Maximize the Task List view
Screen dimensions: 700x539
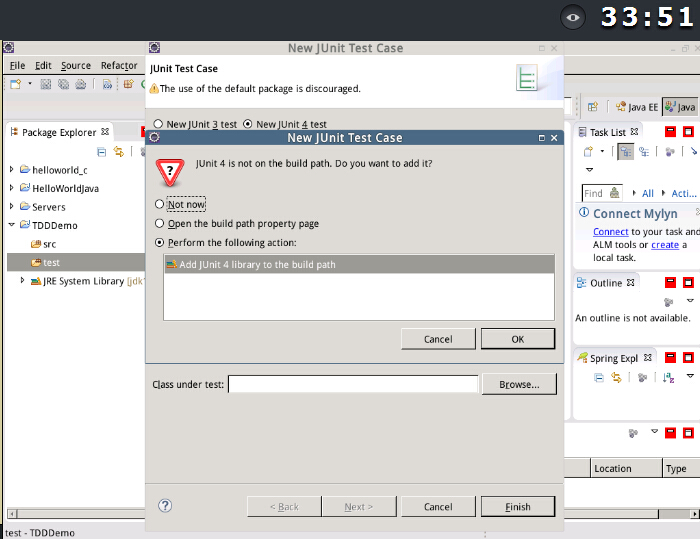point(688,131)
